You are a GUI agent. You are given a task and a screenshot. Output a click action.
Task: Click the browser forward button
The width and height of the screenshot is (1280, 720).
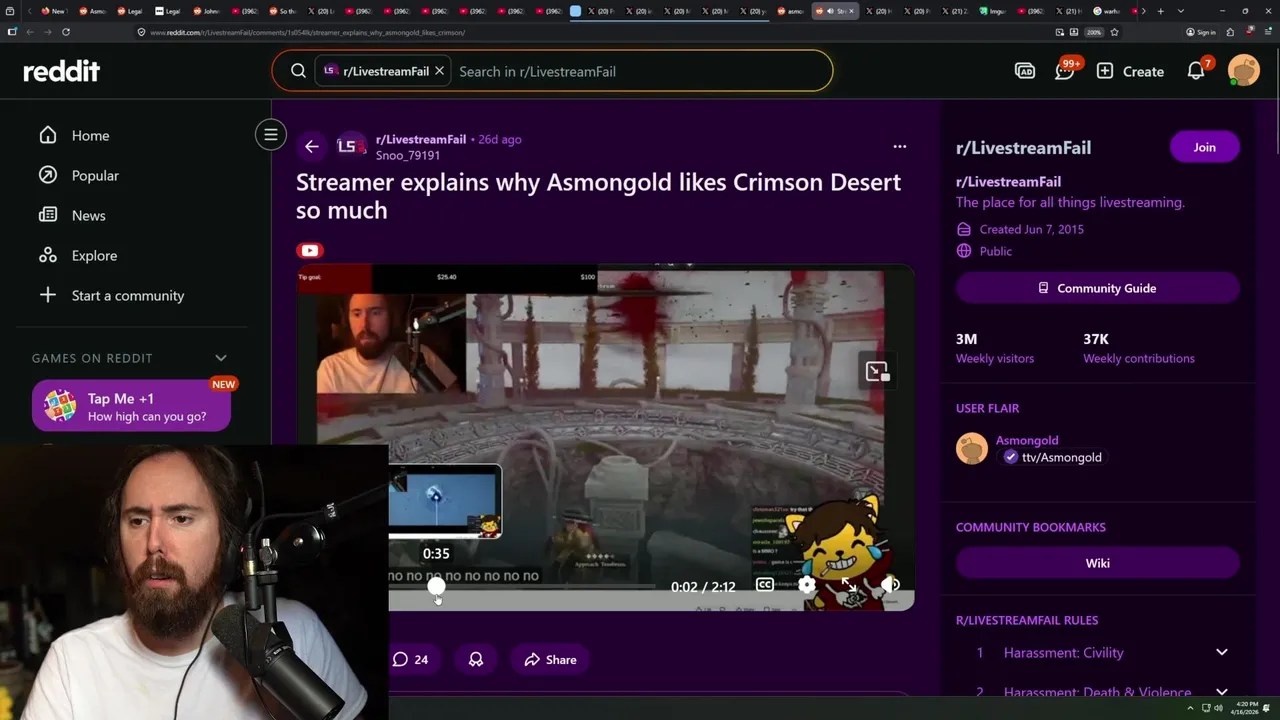click(x=48, y=32)
